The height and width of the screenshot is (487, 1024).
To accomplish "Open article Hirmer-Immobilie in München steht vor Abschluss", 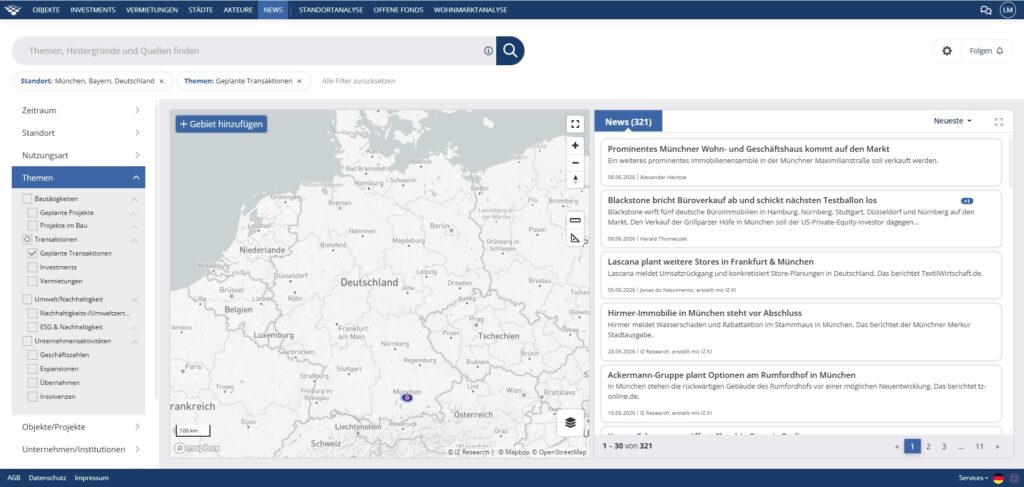I will coord(705,313).
